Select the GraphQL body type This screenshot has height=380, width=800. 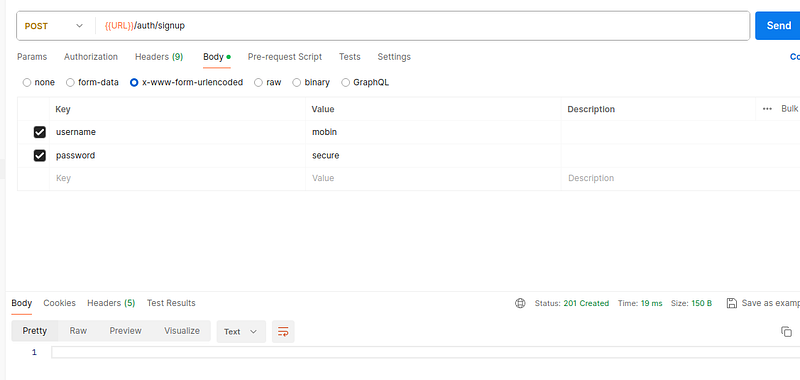[x=365, y=82]
